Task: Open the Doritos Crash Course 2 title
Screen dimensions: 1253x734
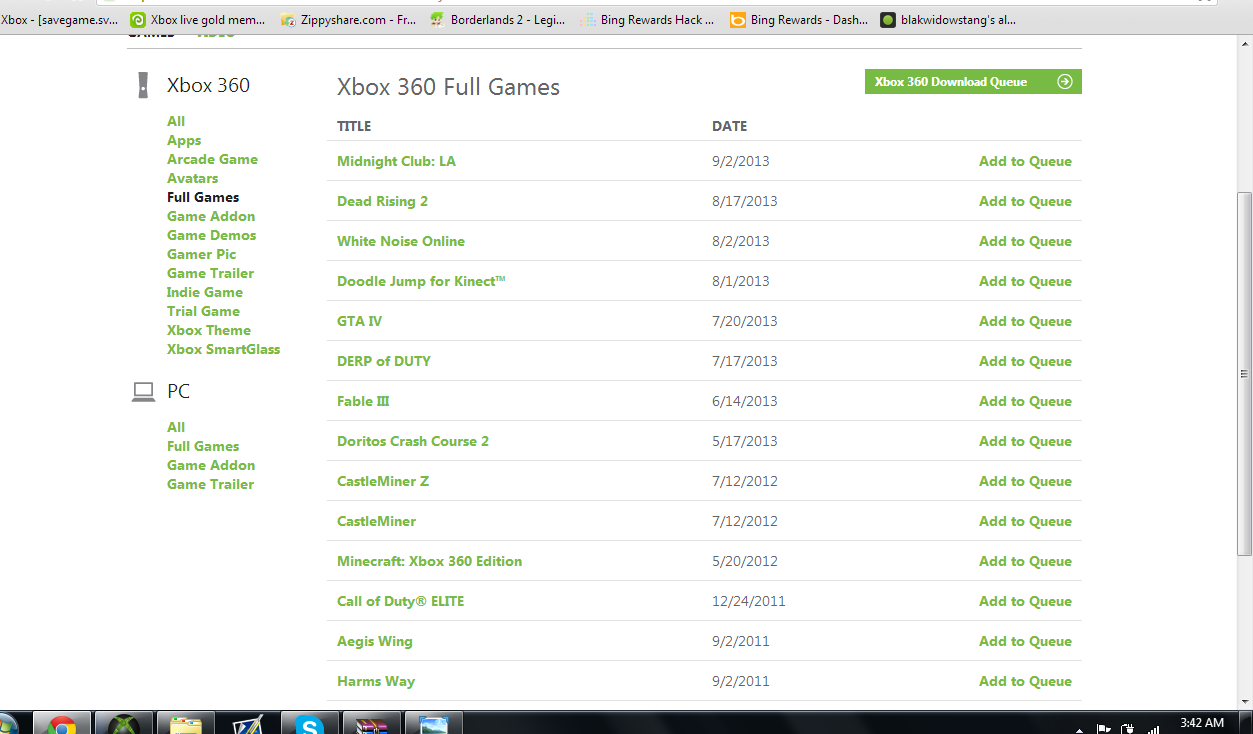Action: tap(413, 441)
